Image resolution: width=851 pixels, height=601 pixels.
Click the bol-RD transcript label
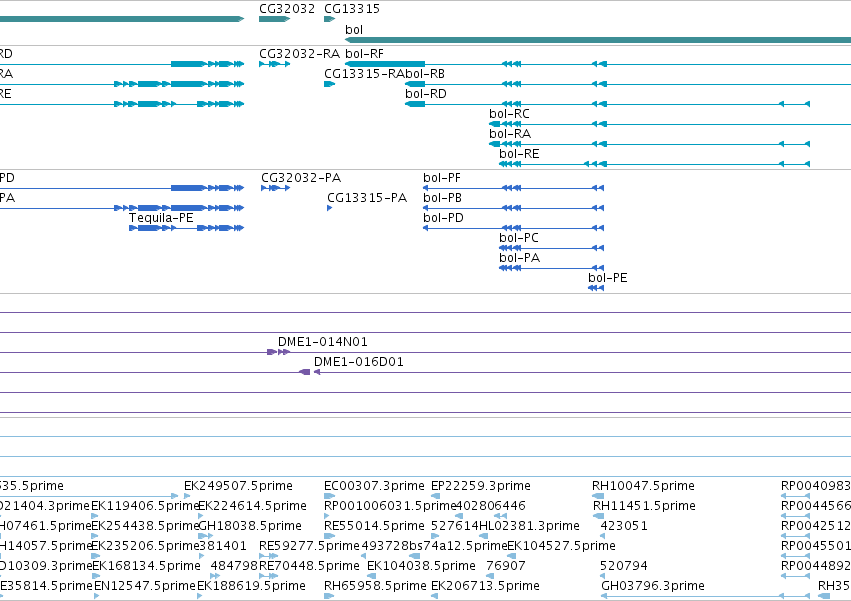coord(426,94)
